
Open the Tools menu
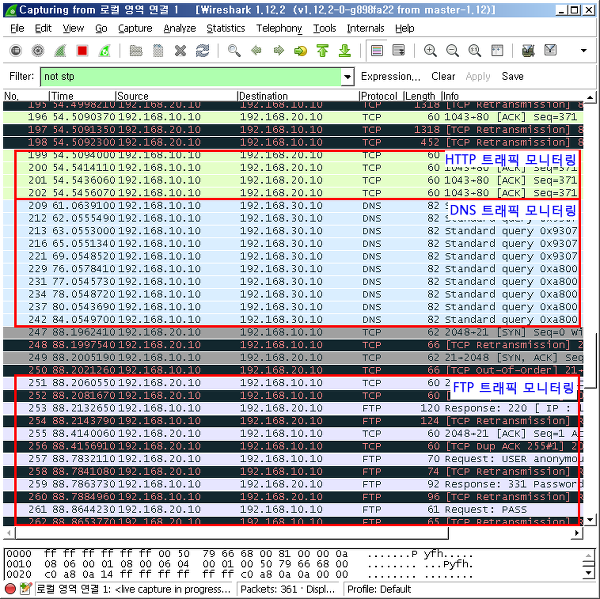coord(324,28)
